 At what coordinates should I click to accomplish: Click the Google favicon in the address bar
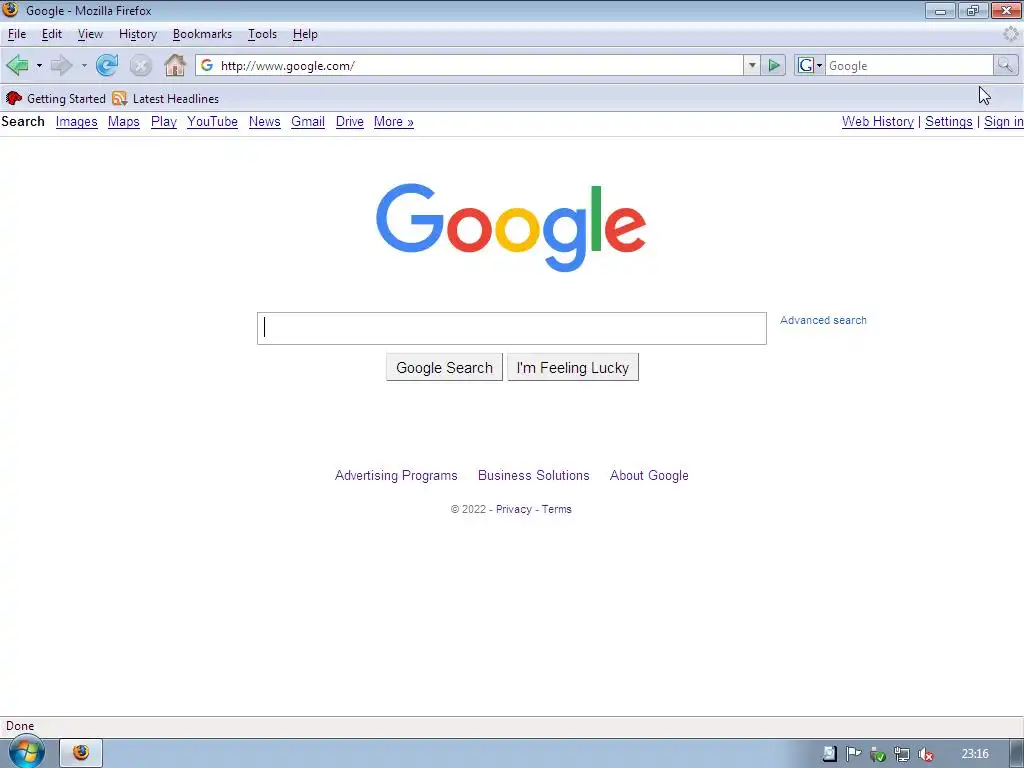pyautogui.click(x=207, y=65)
